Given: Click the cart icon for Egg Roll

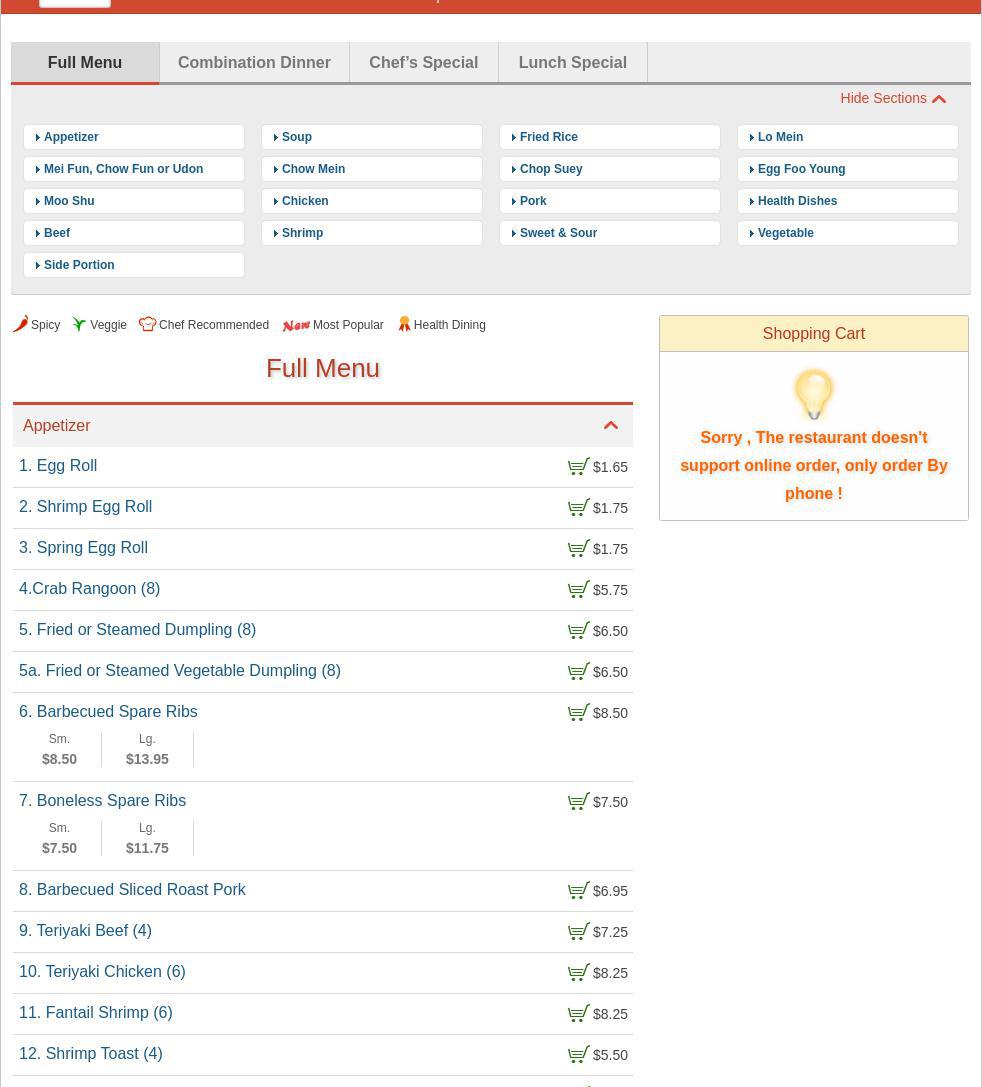Looking at the screenshot, I should [x=578, y=467].
